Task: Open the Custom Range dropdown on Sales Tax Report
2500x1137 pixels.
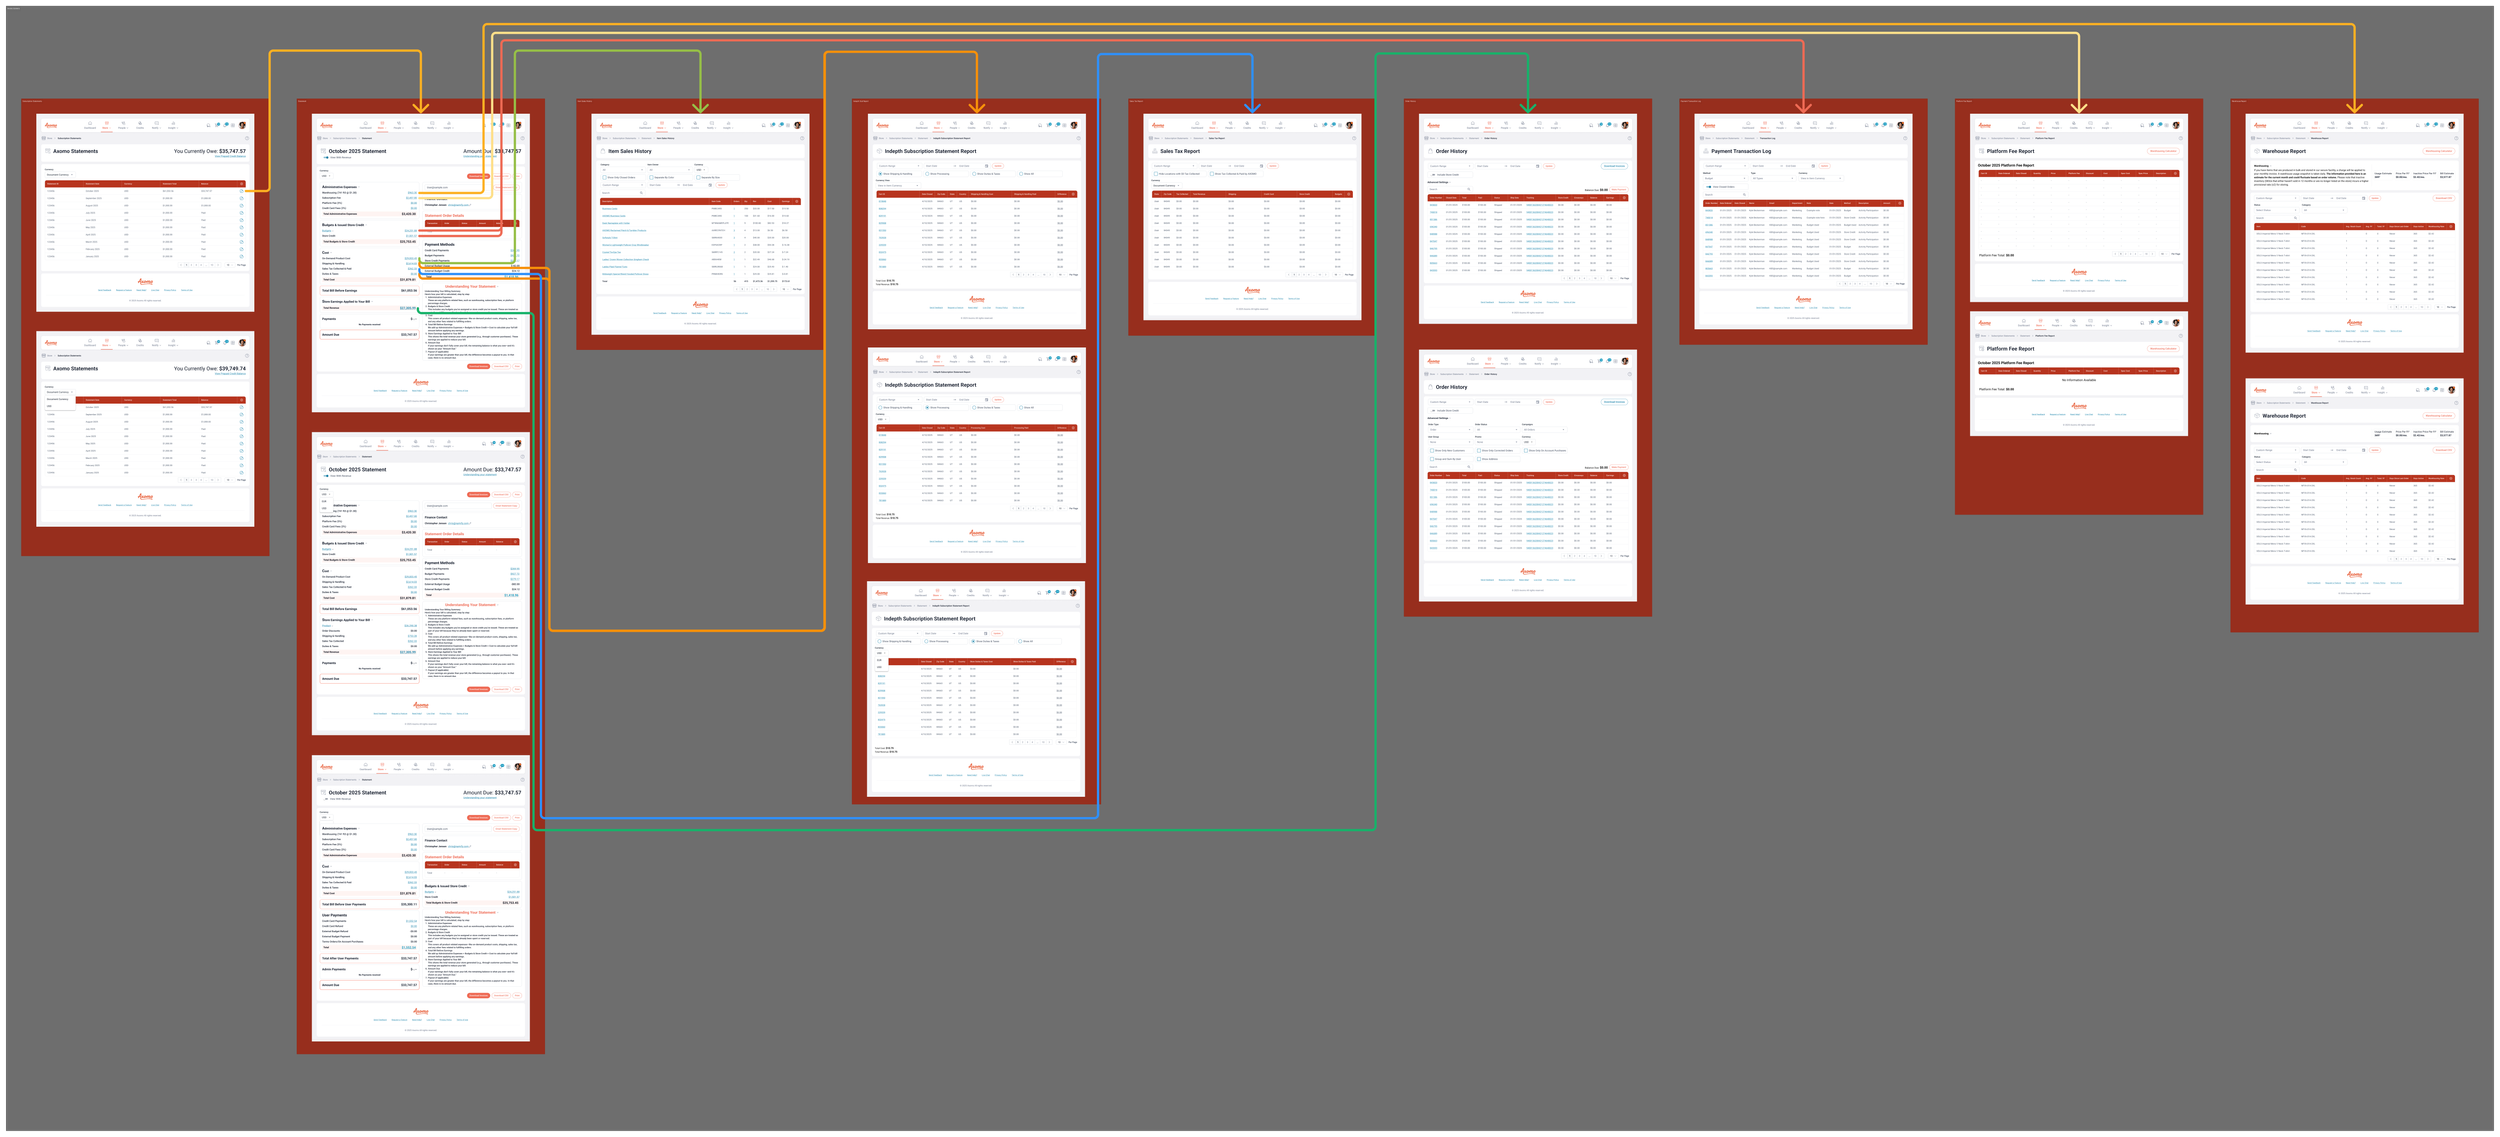Action: click(1174, 166)
